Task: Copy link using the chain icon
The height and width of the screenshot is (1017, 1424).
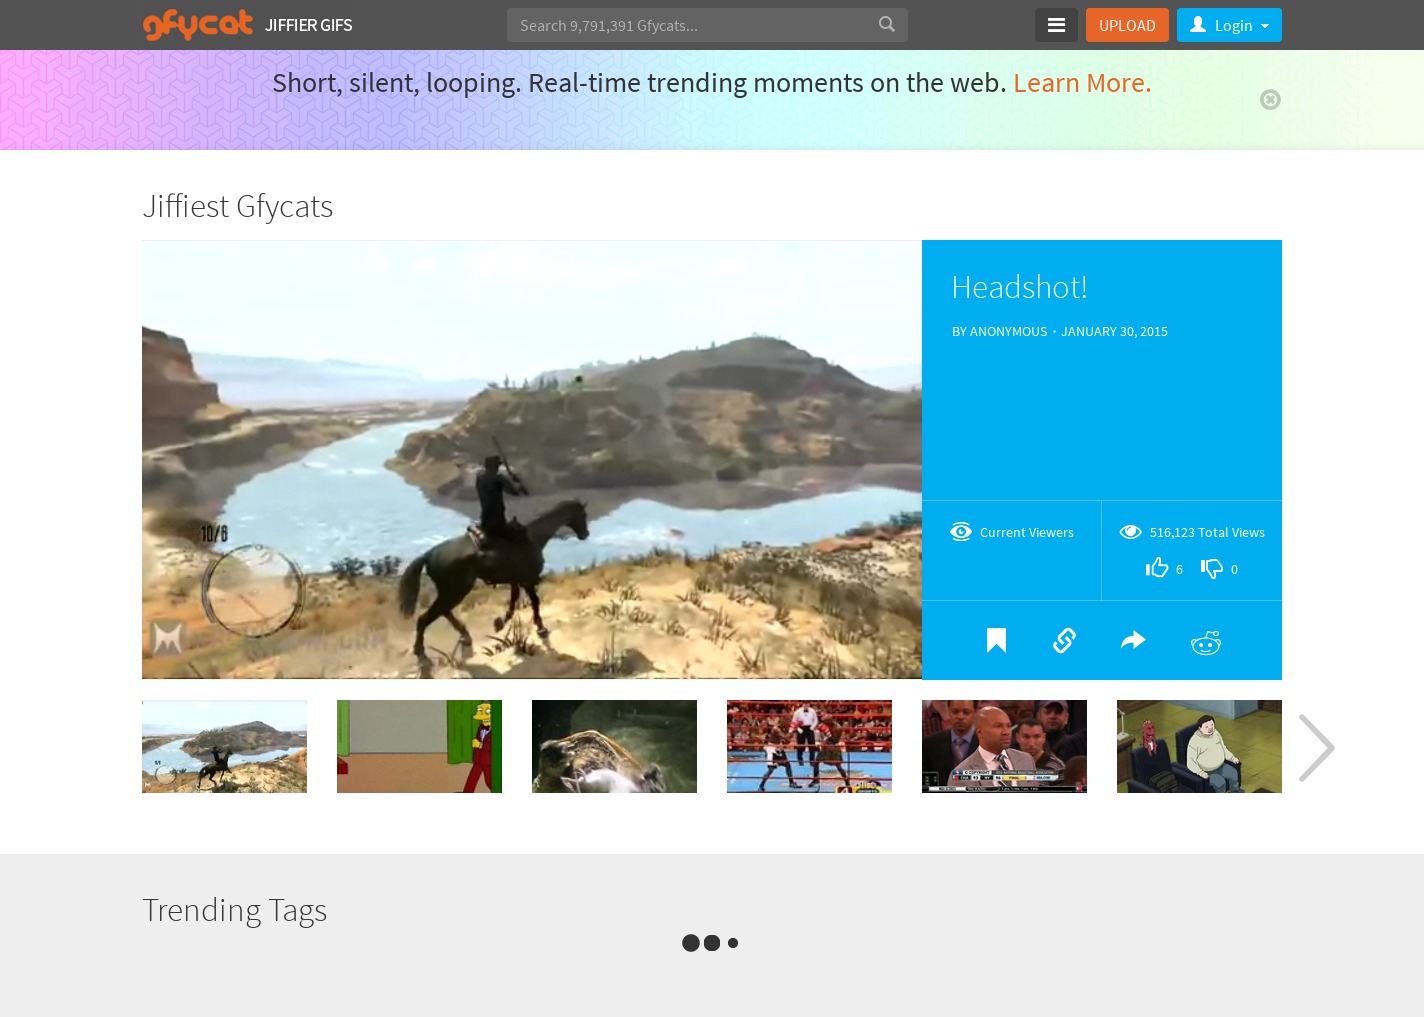Action: [1064, 641]
